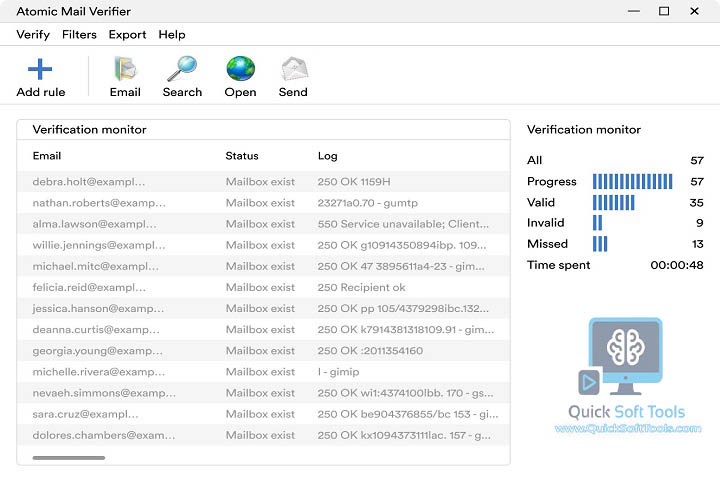Select the sara.cruz@exampl... row
The image size is (720, 480).
[264, 414]
